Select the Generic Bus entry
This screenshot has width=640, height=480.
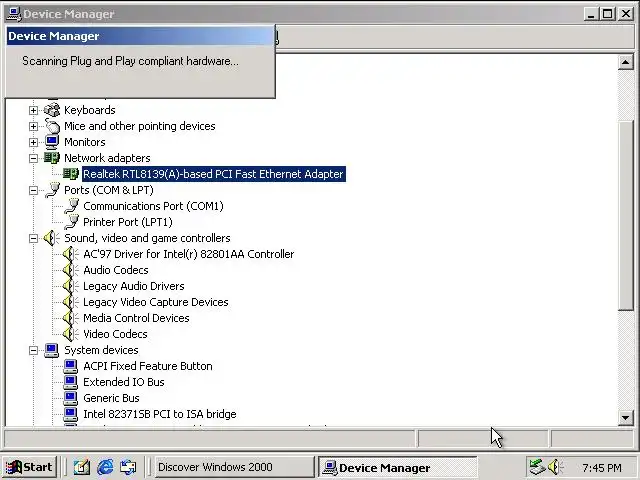click(111, 398)
